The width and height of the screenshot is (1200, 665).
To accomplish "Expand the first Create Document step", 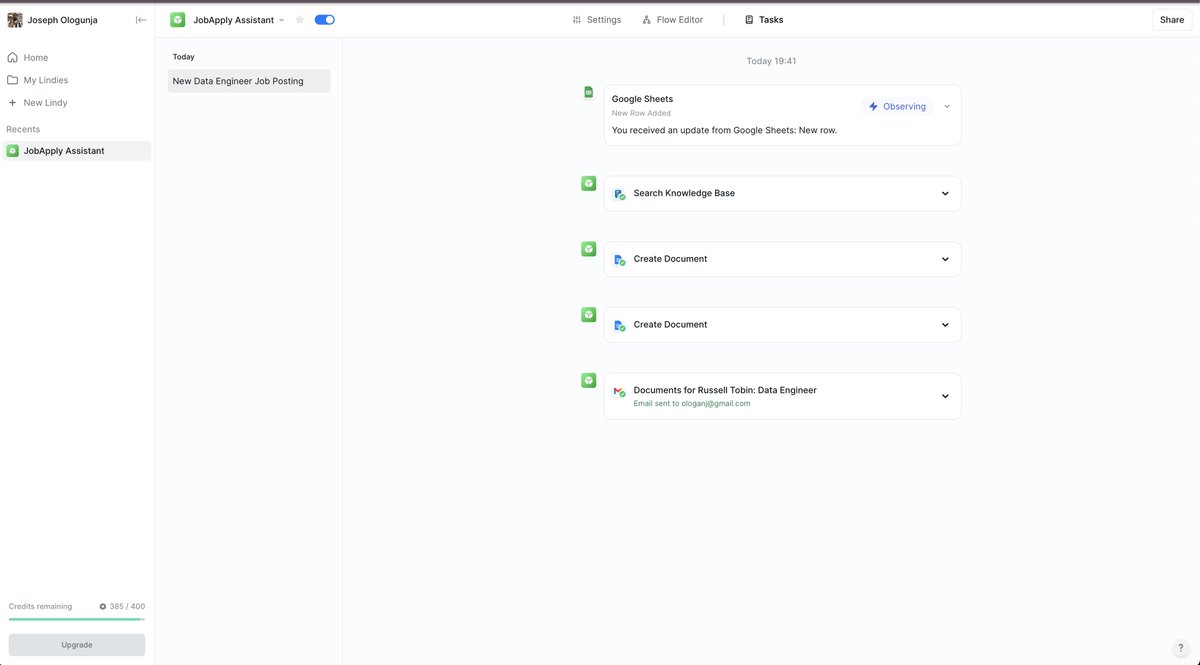I will [945, 259].
